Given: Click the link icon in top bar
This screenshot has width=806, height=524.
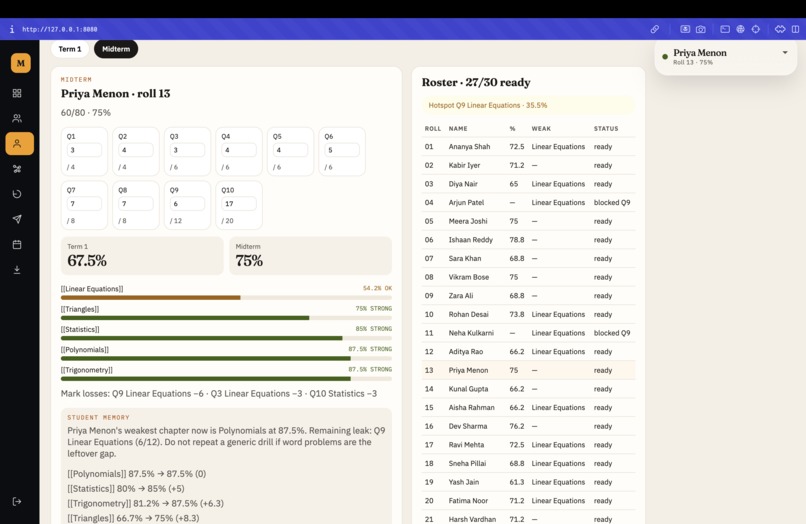Looking at the screenshot, I should (x=654, y=29).
